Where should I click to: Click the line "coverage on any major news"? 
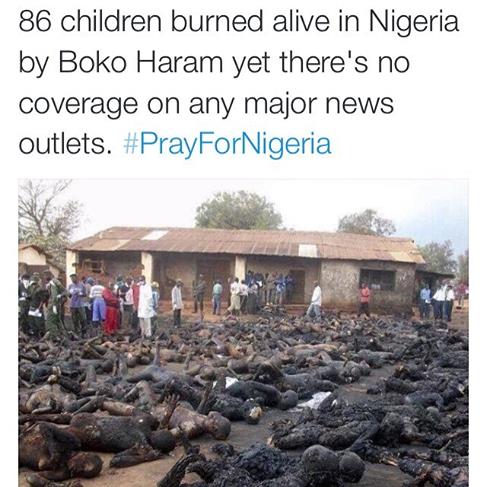point(206,104)
